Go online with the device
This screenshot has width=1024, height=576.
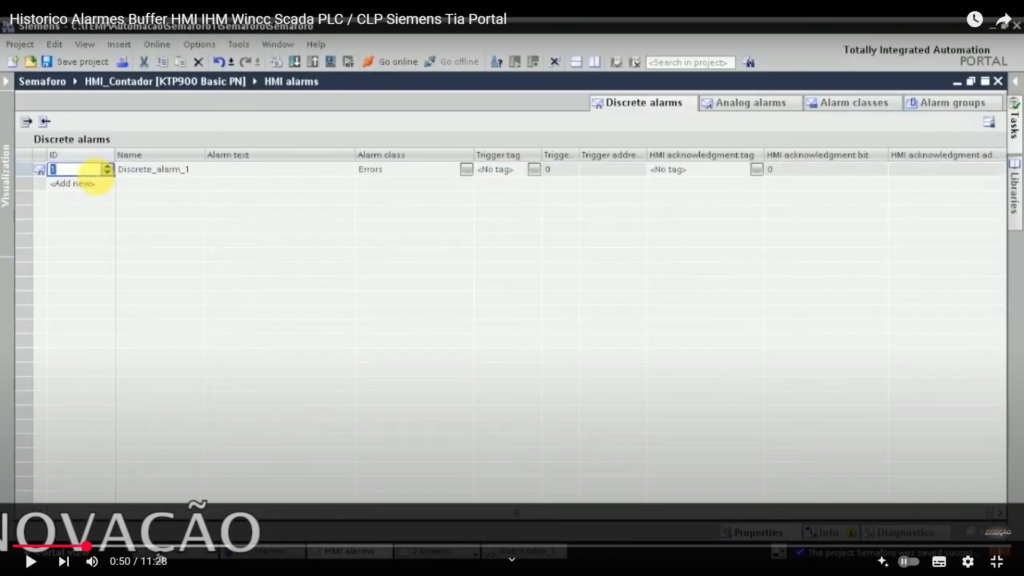pos(391,62)
